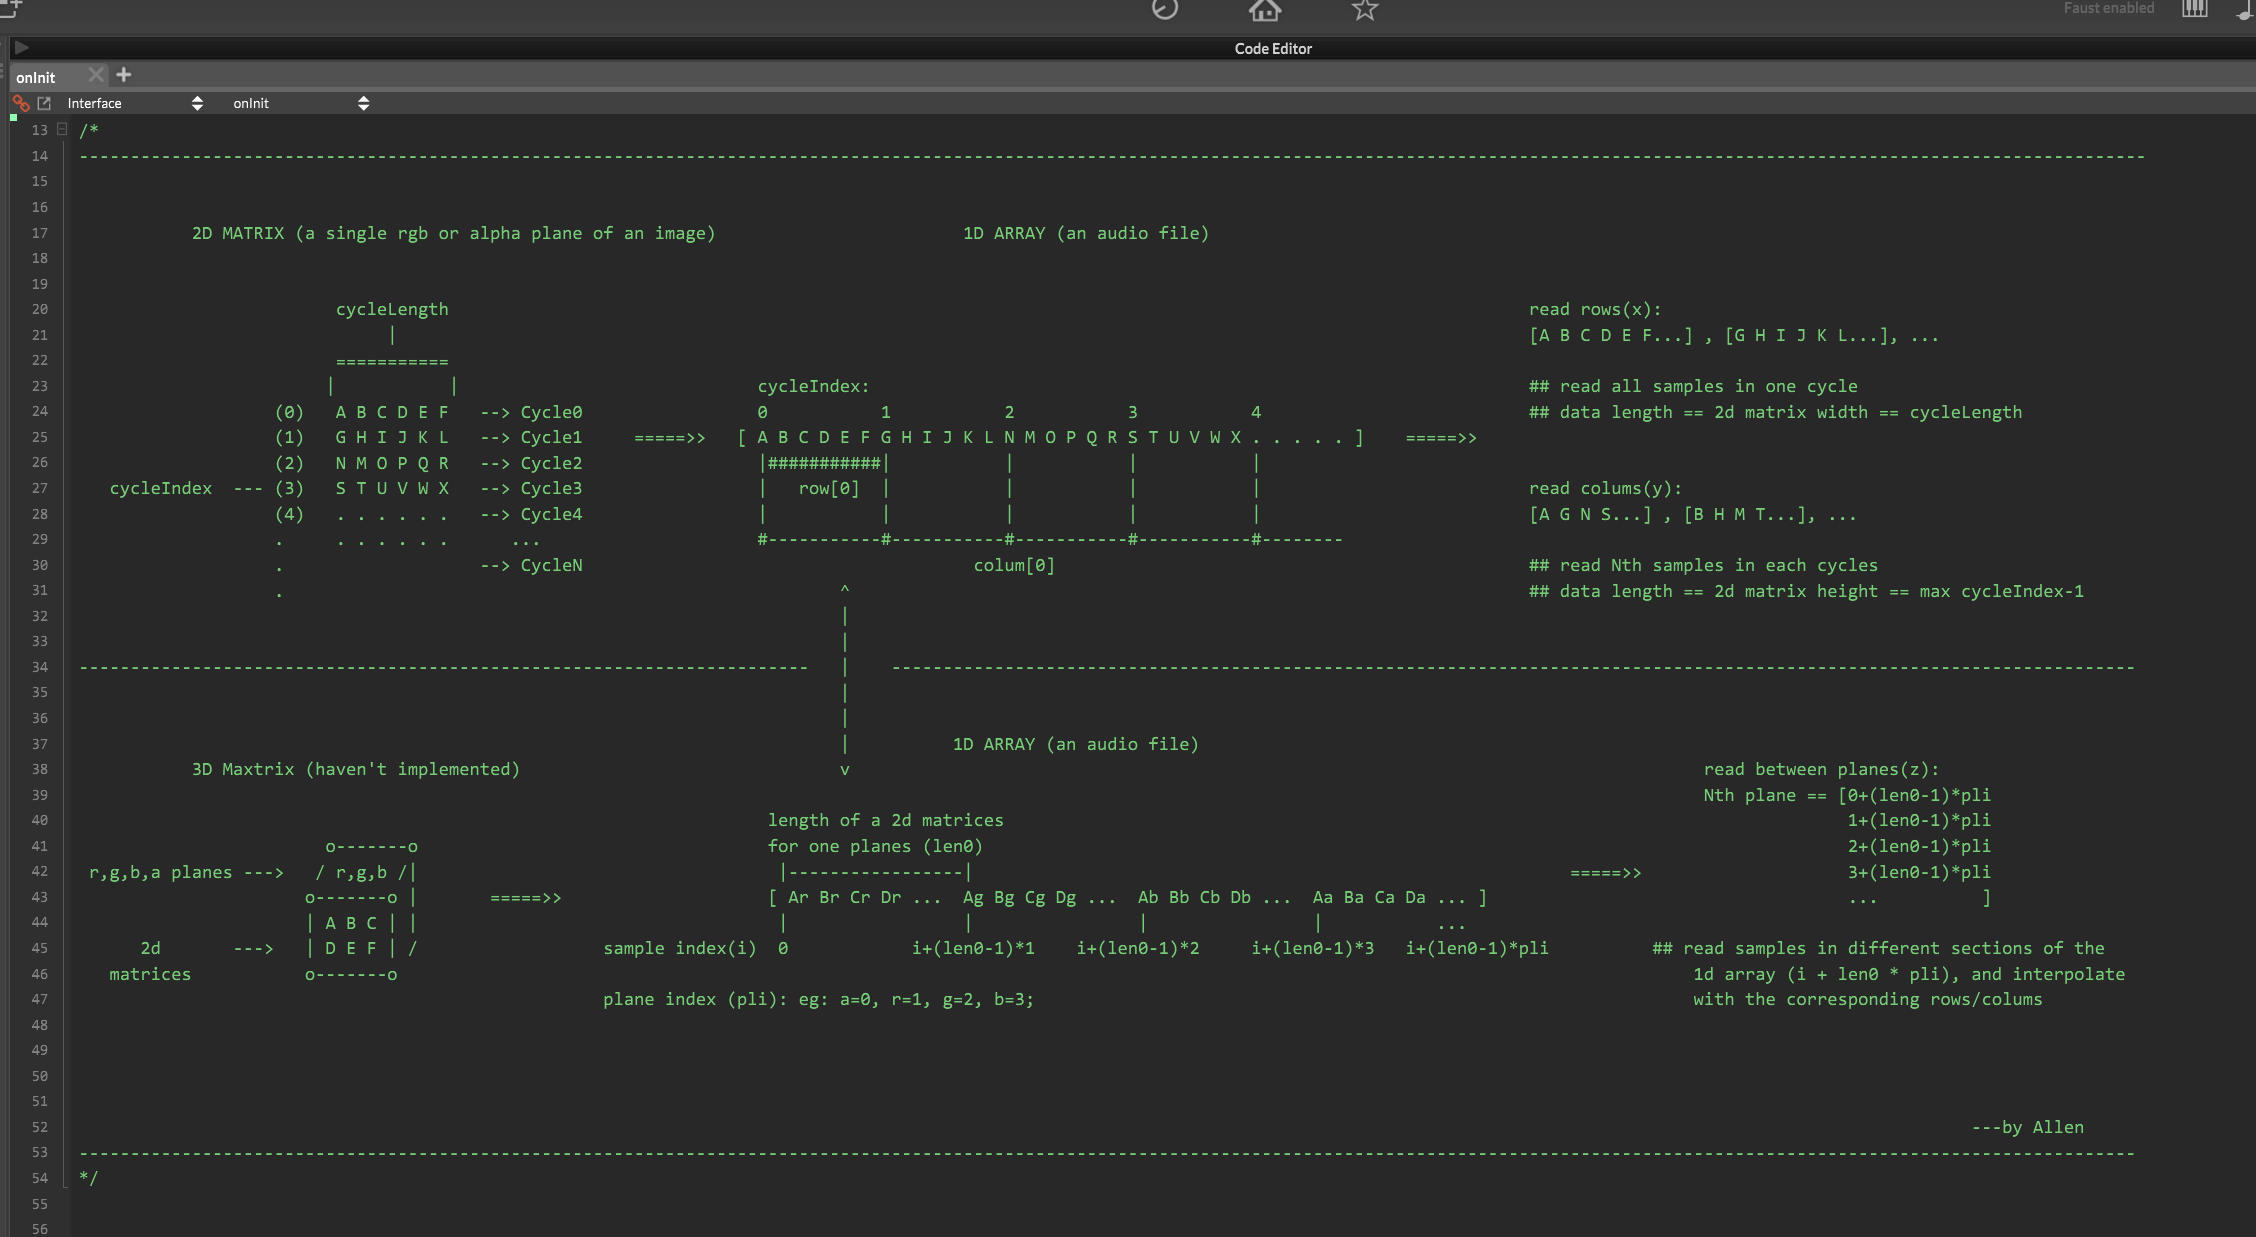
Task: Collapse the comment block at line 13
Action: [62, 129]
